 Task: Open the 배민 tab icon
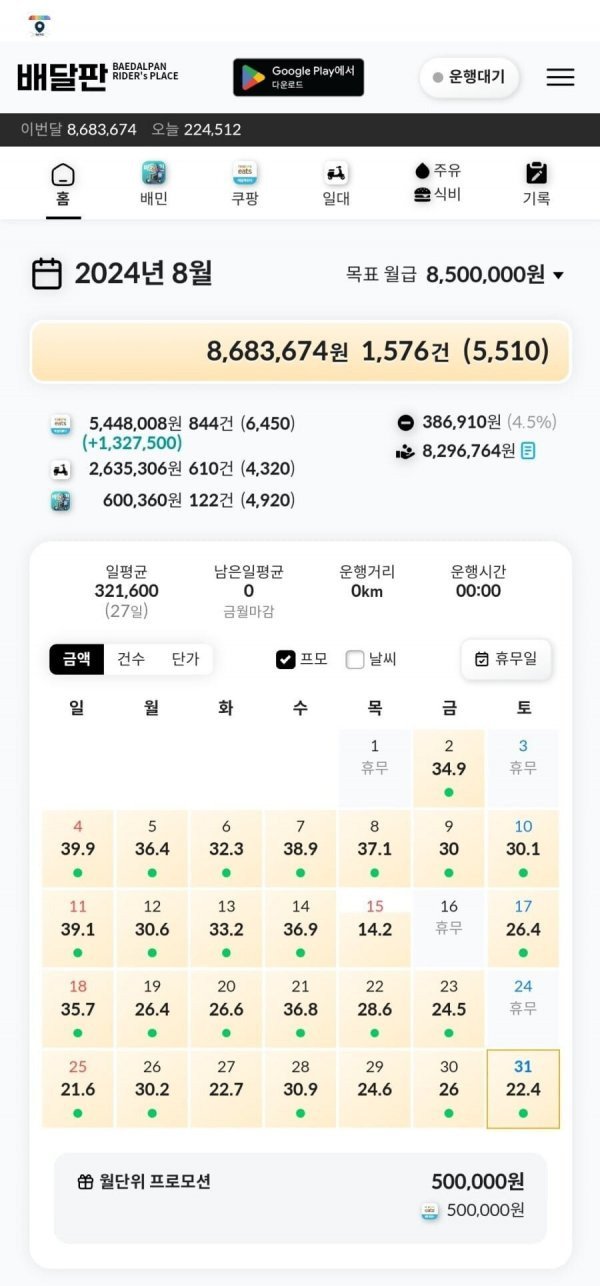tap(153, 174)
